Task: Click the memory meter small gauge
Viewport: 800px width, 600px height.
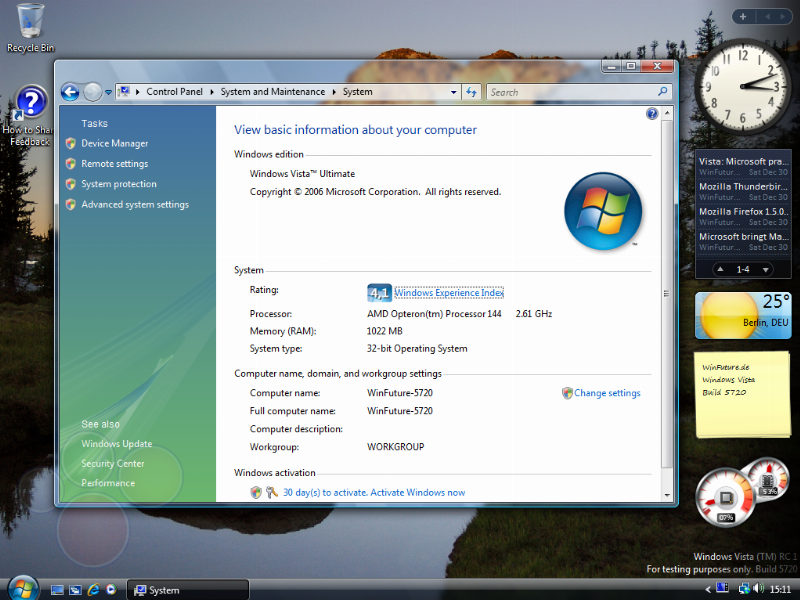Action: coord(766,480)
